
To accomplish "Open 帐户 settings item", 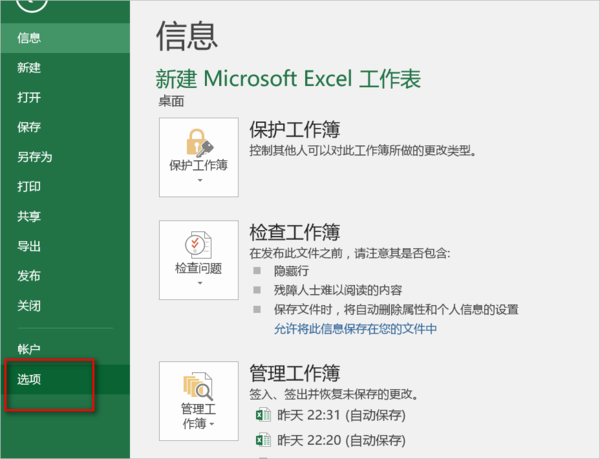I will pos(65,349).
